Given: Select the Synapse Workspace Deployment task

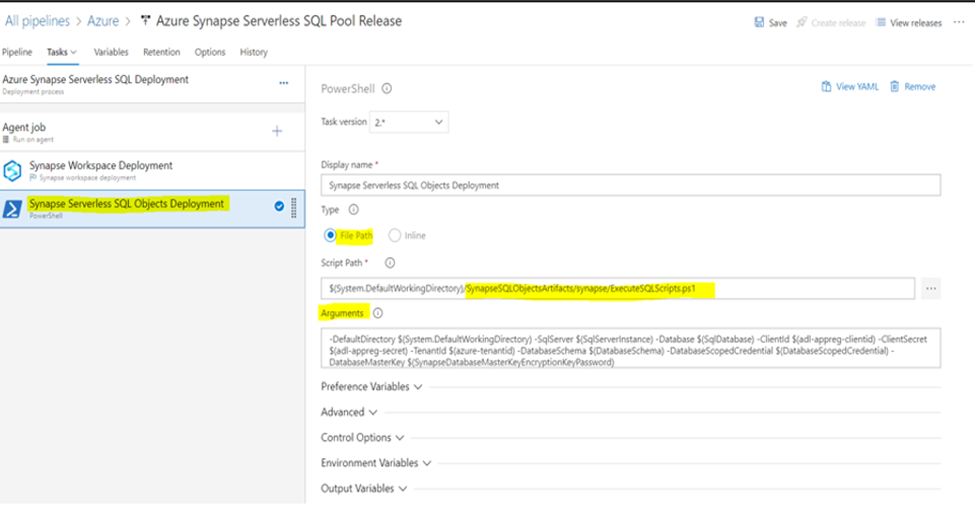Looking at the screenshot, I should pos(152,170).
